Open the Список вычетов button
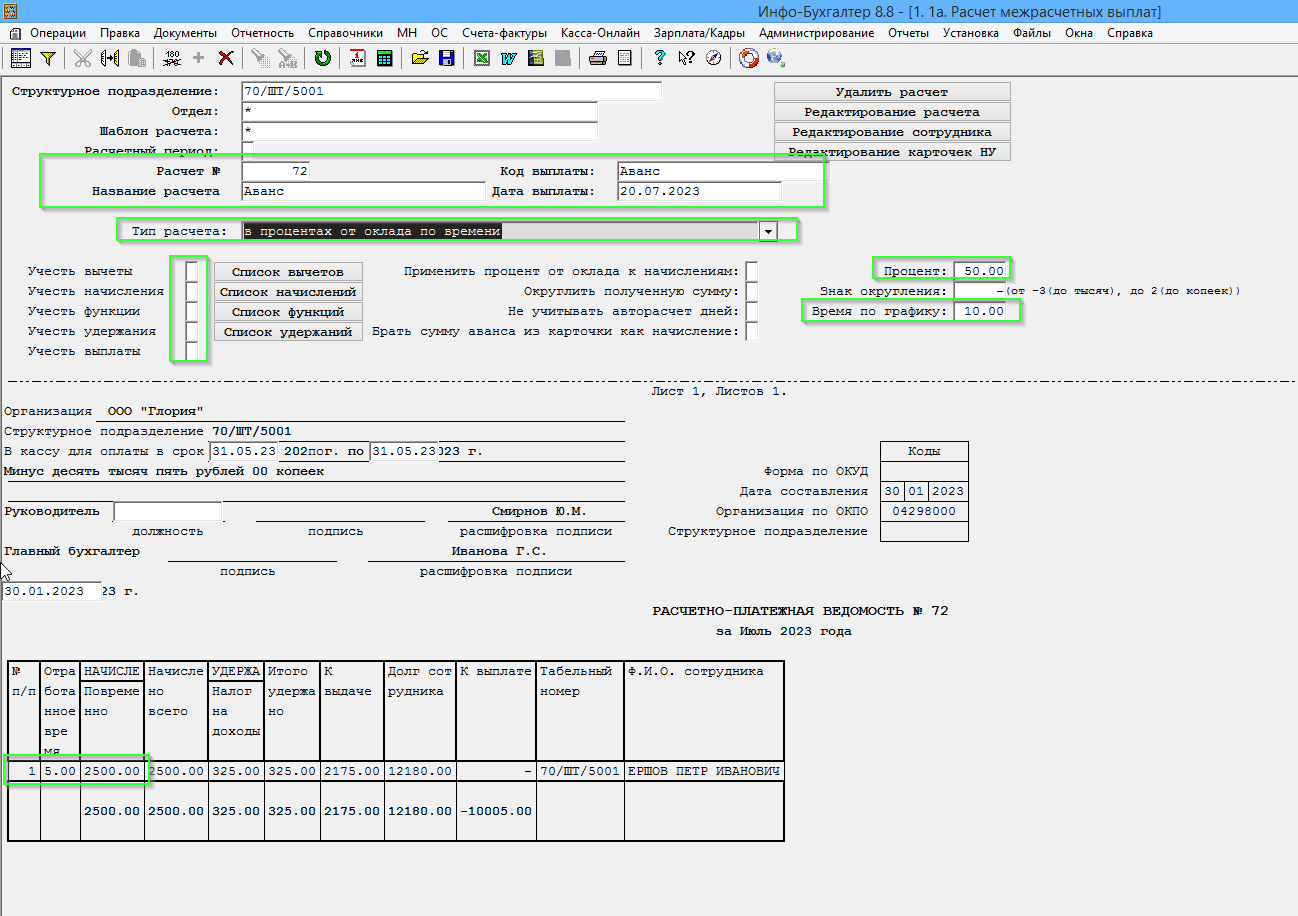The width and height of the screenshot is (1298, 916). point(288,272)
